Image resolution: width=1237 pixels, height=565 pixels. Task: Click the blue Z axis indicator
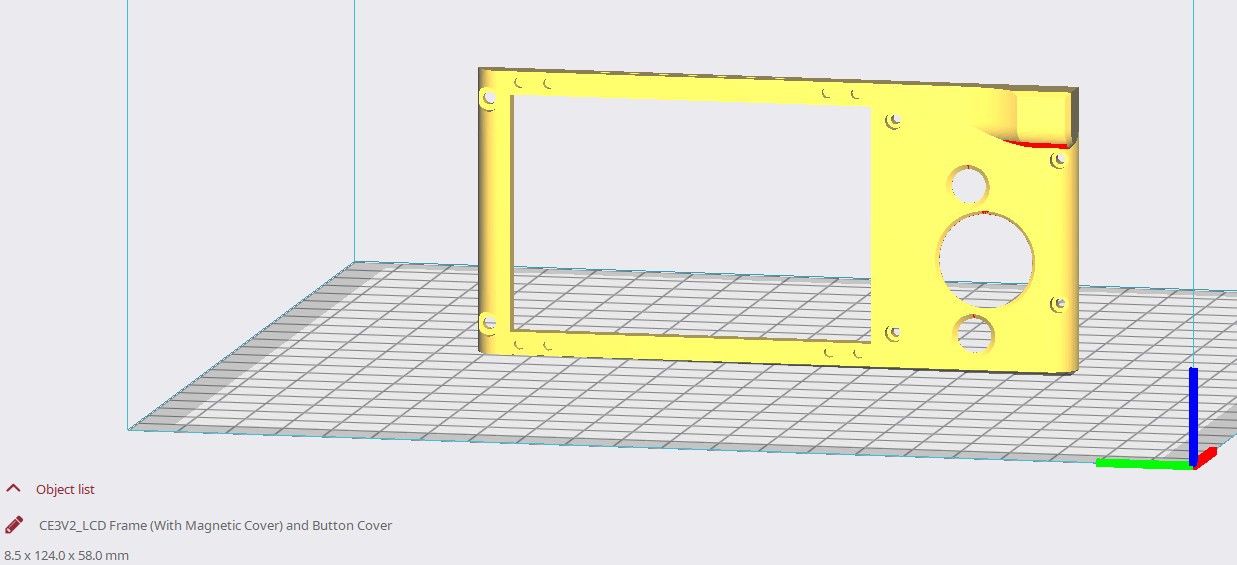pos(1192,410)
